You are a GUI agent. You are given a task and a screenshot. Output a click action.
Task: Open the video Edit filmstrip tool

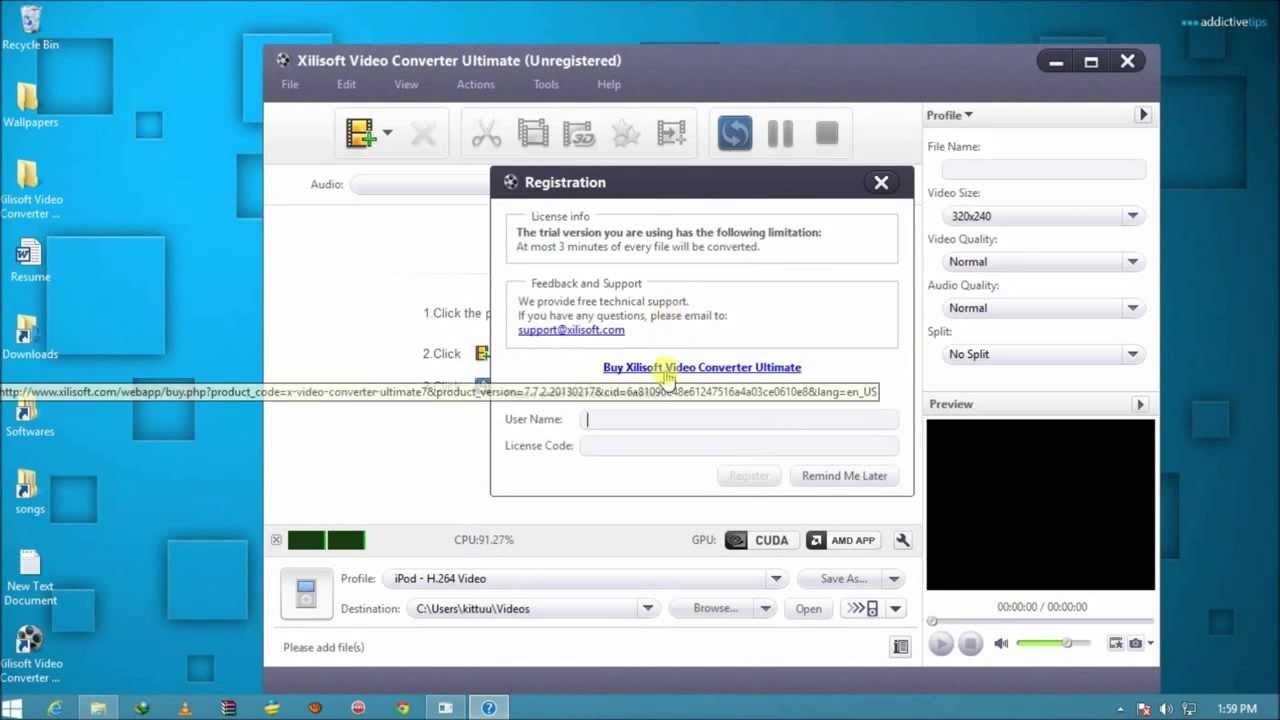533,134
